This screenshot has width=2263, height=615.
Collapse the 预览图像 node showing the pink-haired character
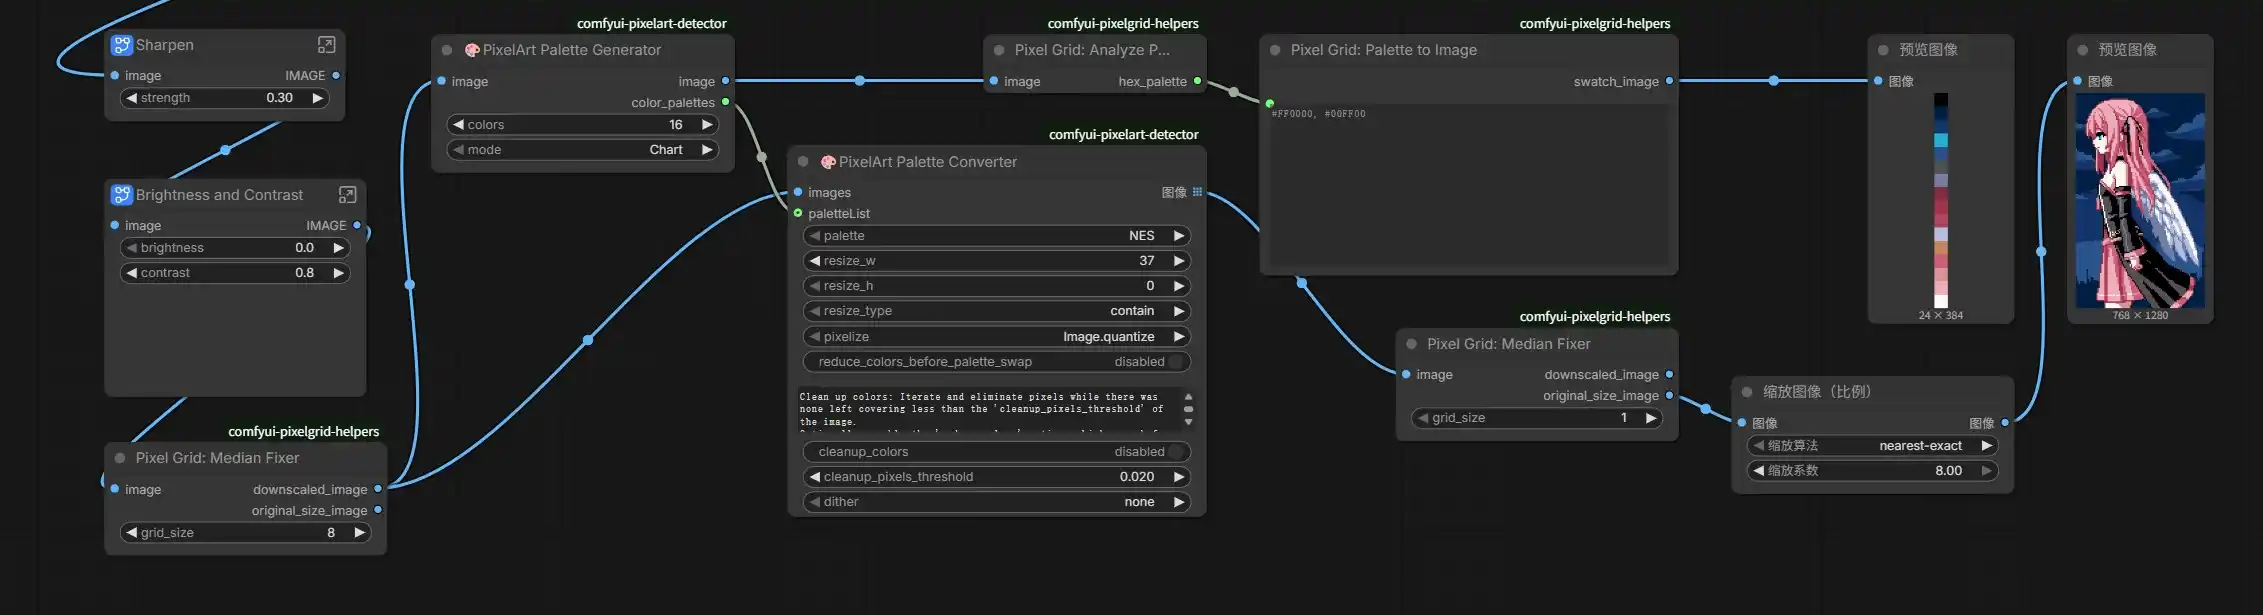[2082, 50]
